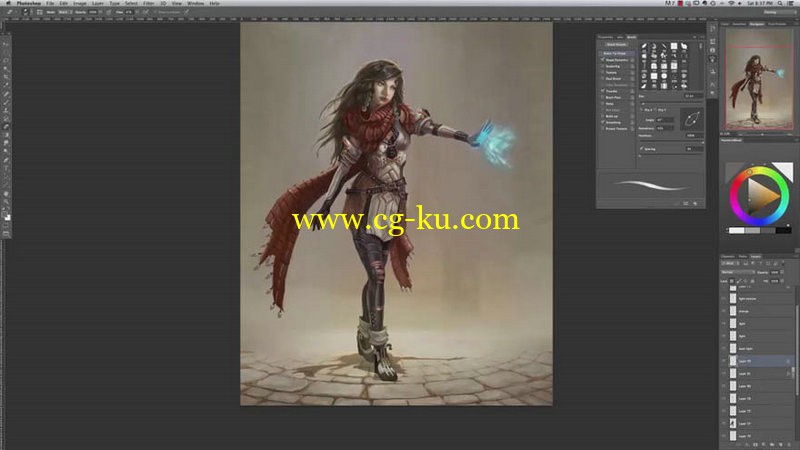
Task: Open the layer blend mode dropdown
Action: [x=738, y=272]
